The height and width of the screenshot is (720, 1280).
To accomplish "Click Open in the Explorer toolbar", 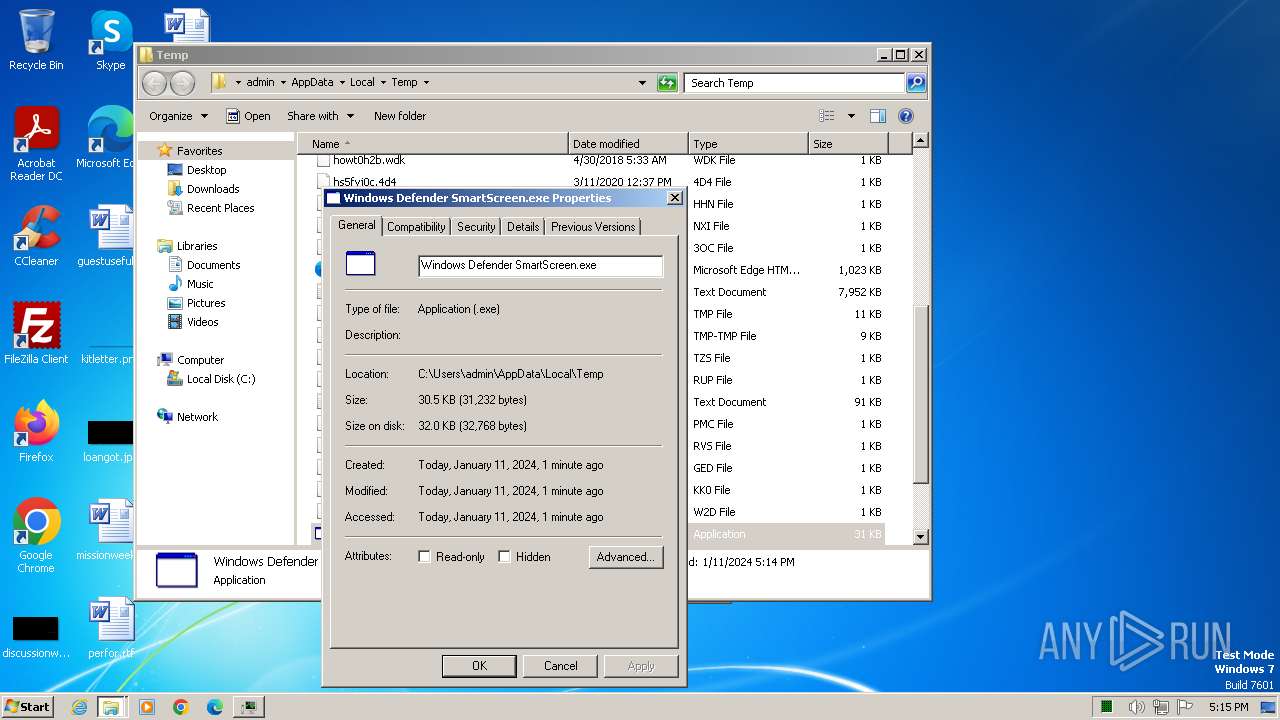I will [248, 116].
